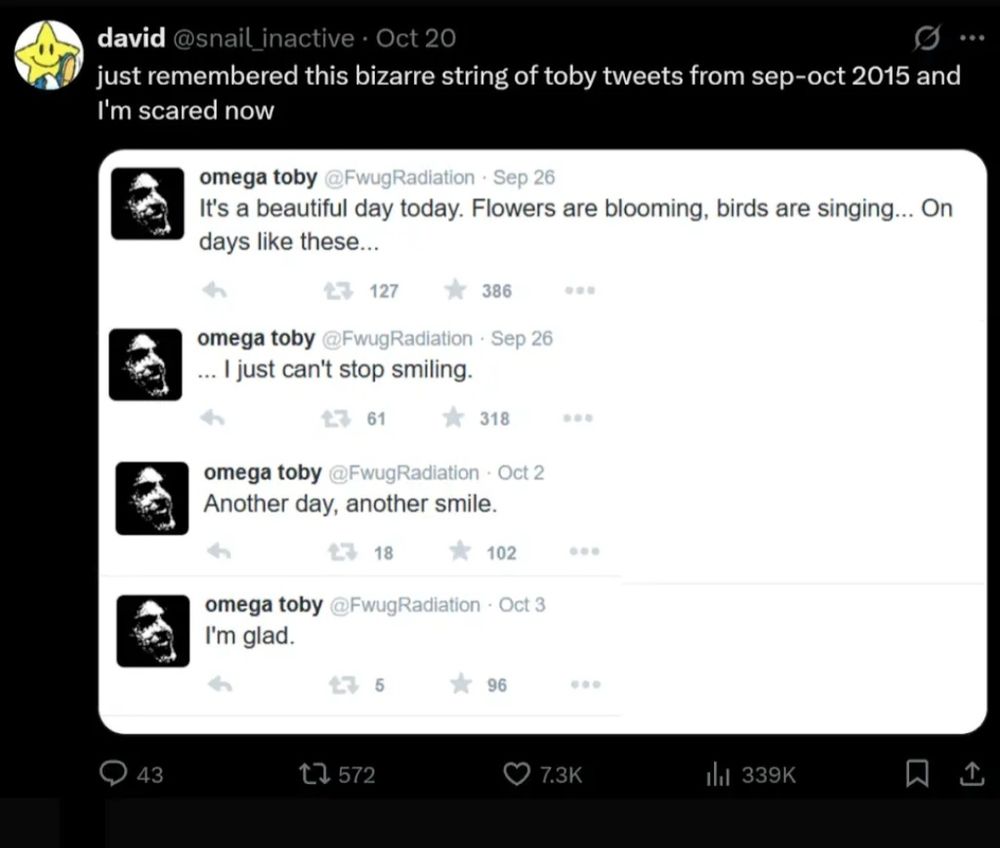Favorite star on 'Another day, another smile' tweet

coord(460,551)
